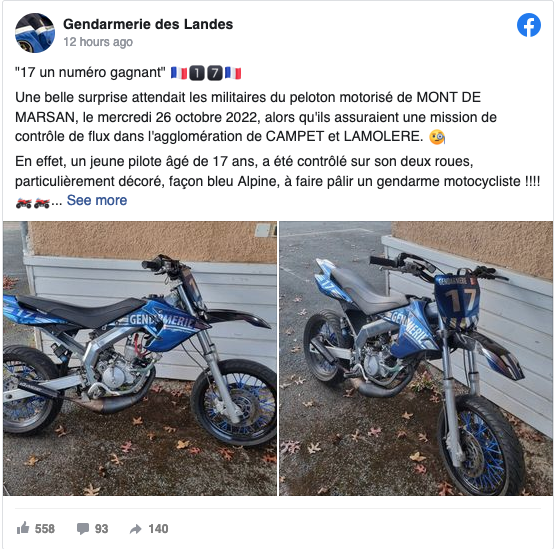Viewport: 557px width, 549px height.
Task: Click the keycap 7 emoji
Action: coord(215,73)
